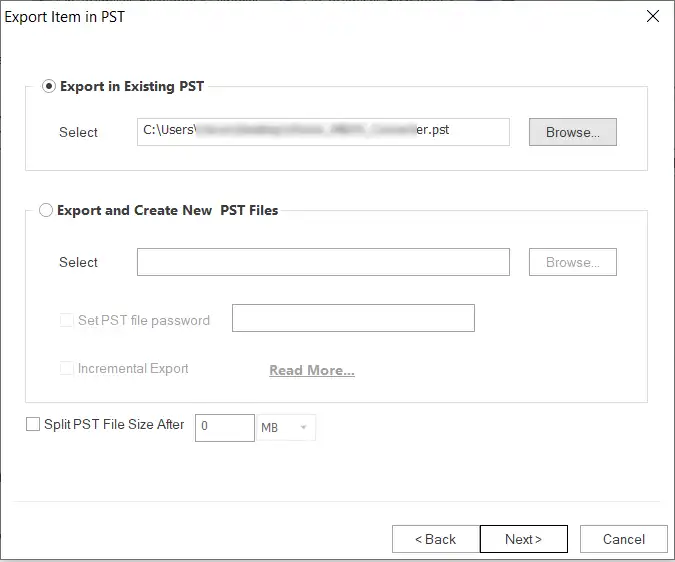
Task: Open the Read More link
Action: pyautogui.click(x=312, y=370)
